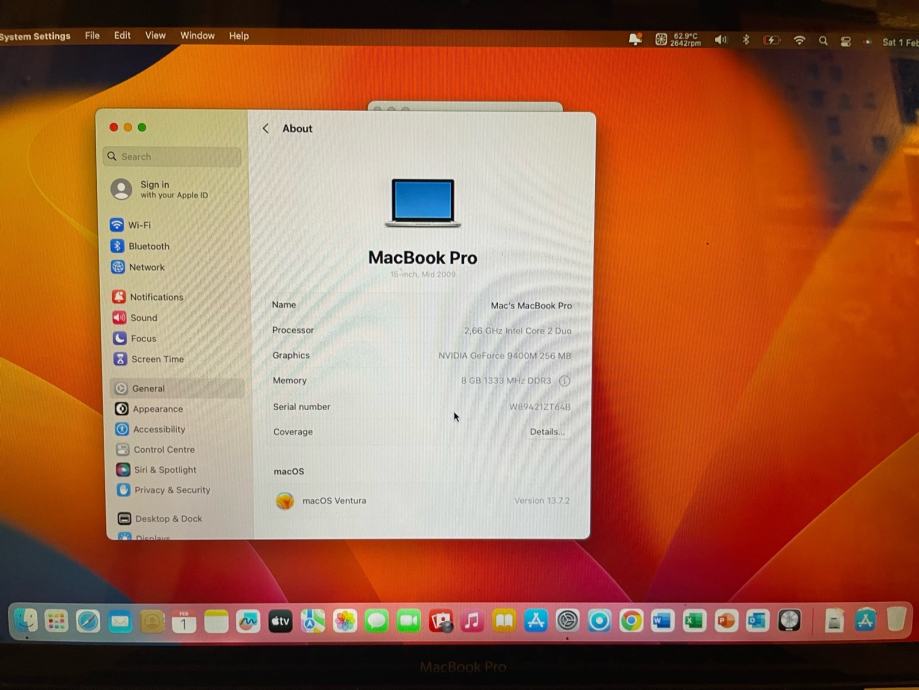Open the Trash in the Dock

(x=896, y=620)
